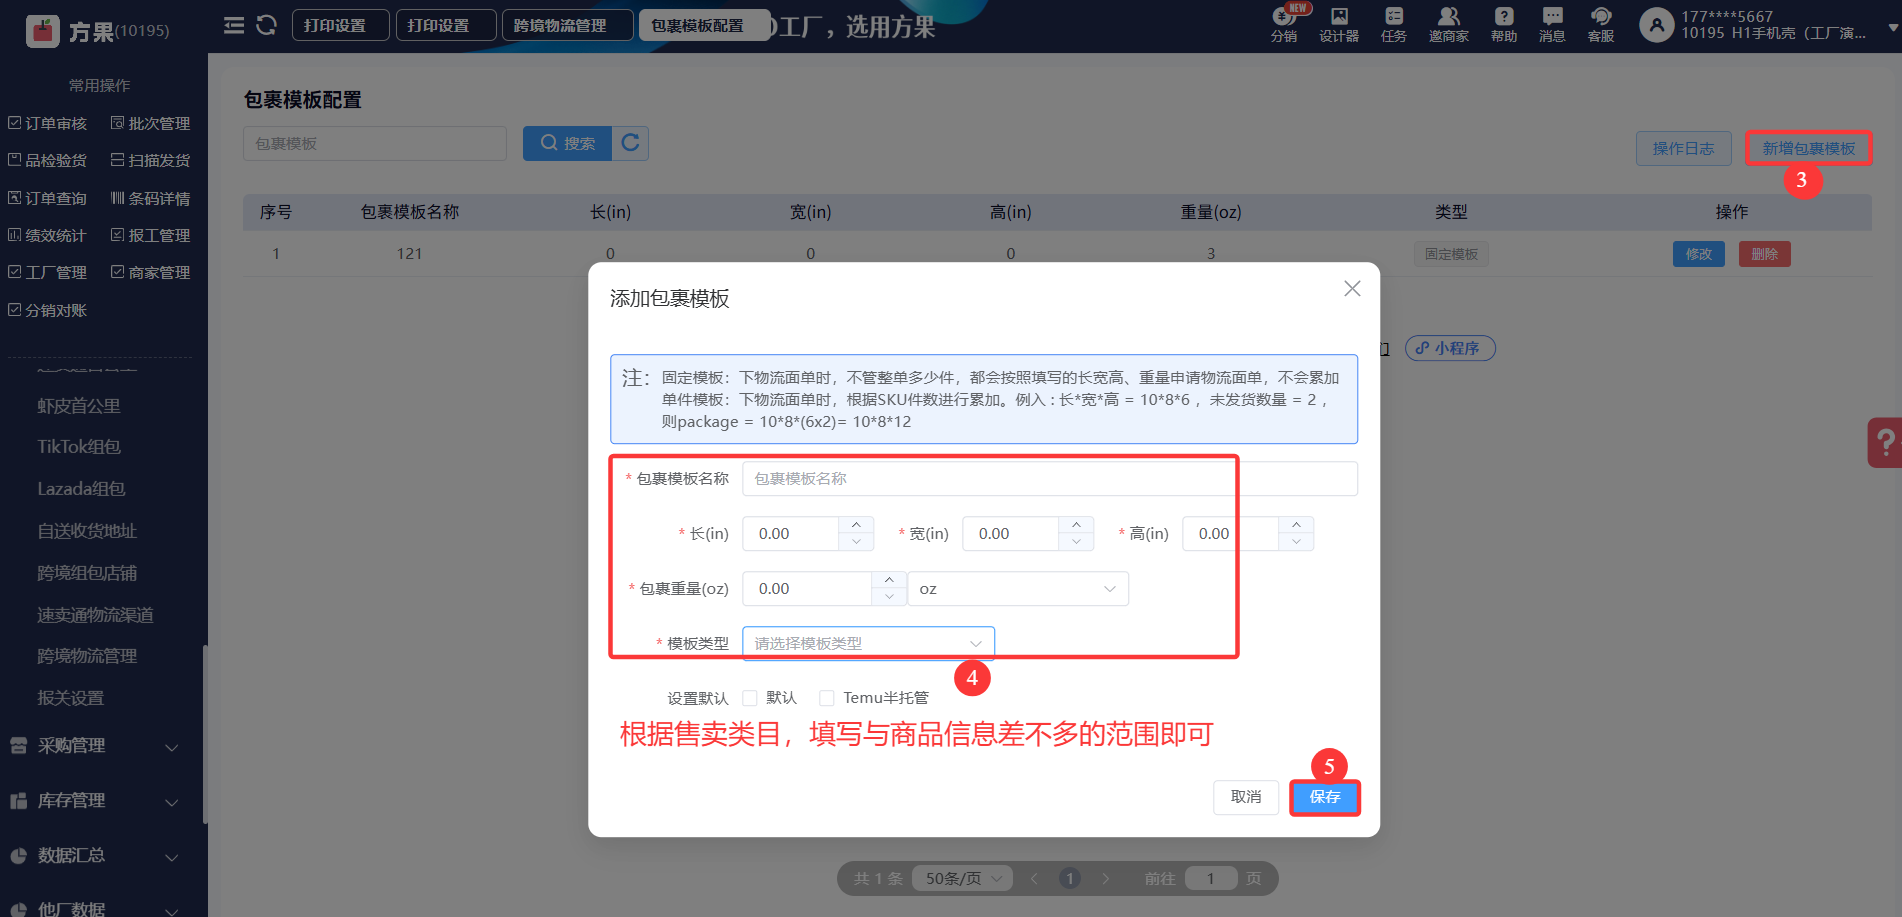The image size is (1902, 917).
Task: Increase 包裹重量 value with up arrow
Action: click(889, 580)
